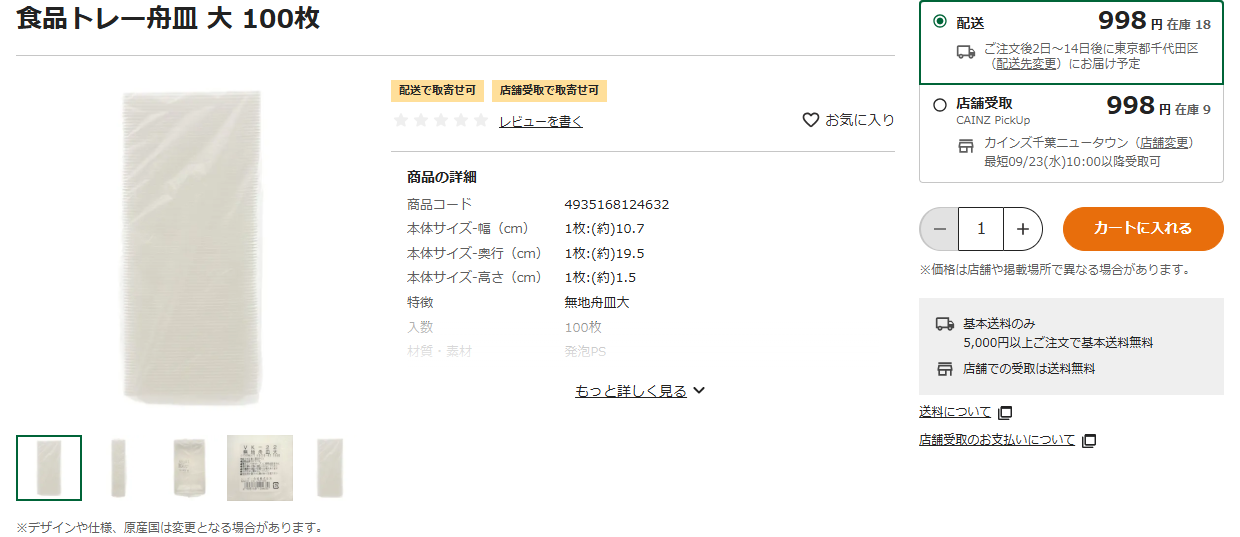
Task: Open external link icon beside 店舗受取のお支払いについて
Action: 1089,440
